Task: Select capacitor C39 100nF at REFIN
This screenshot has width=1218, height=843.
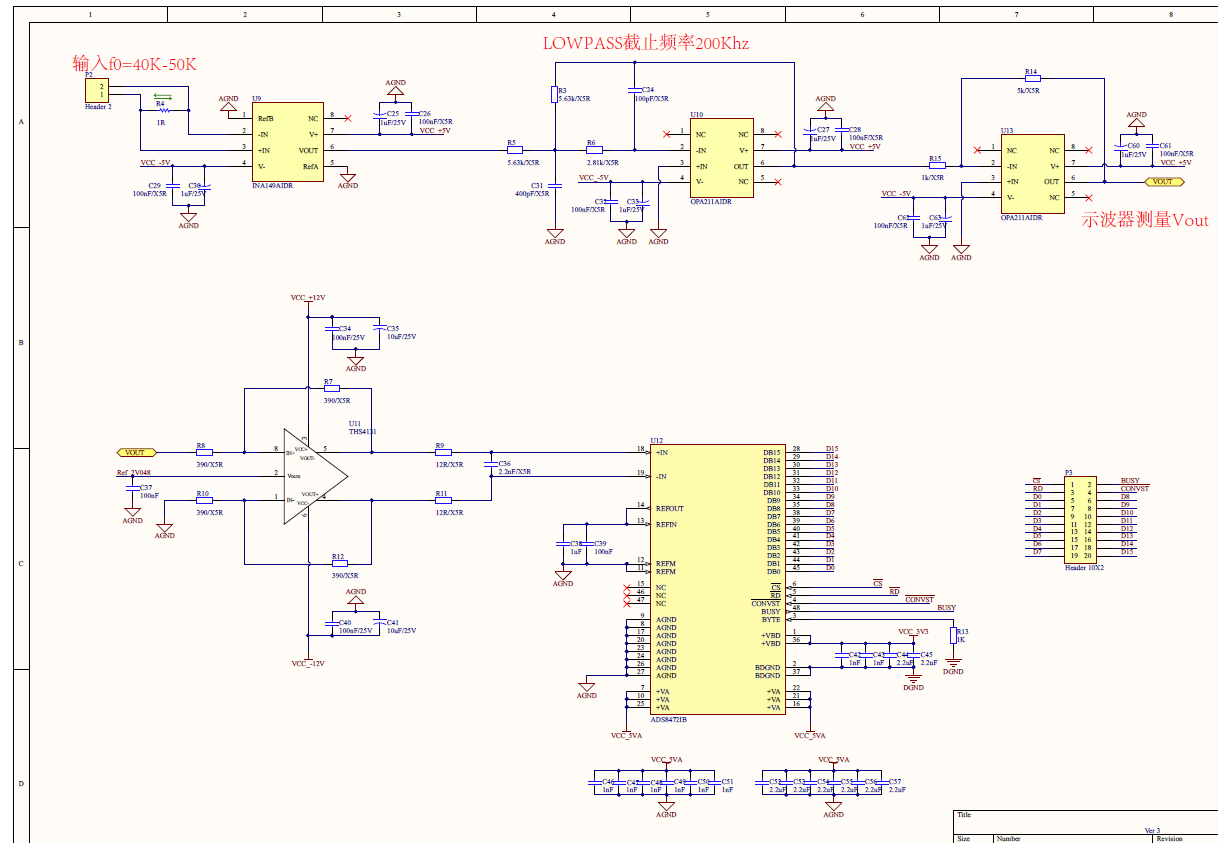Action: coord(587,546)
